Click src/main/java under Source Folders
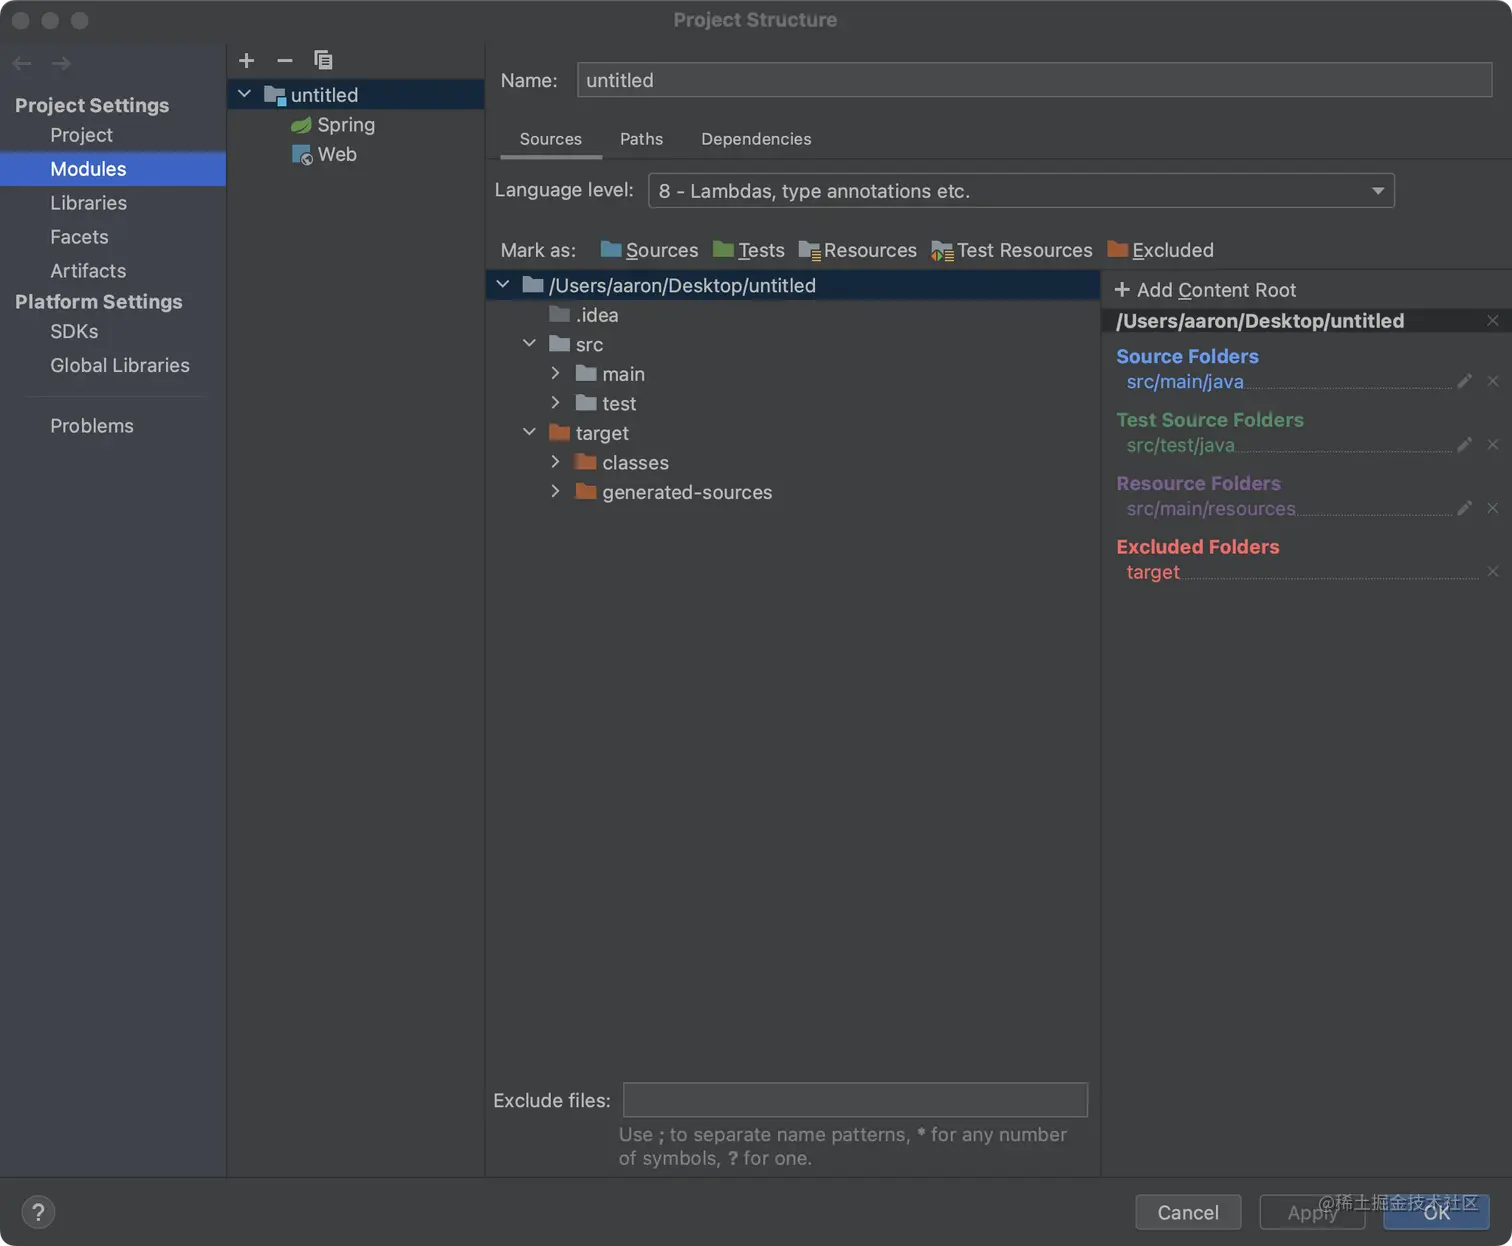 [x=1185, y=381]
